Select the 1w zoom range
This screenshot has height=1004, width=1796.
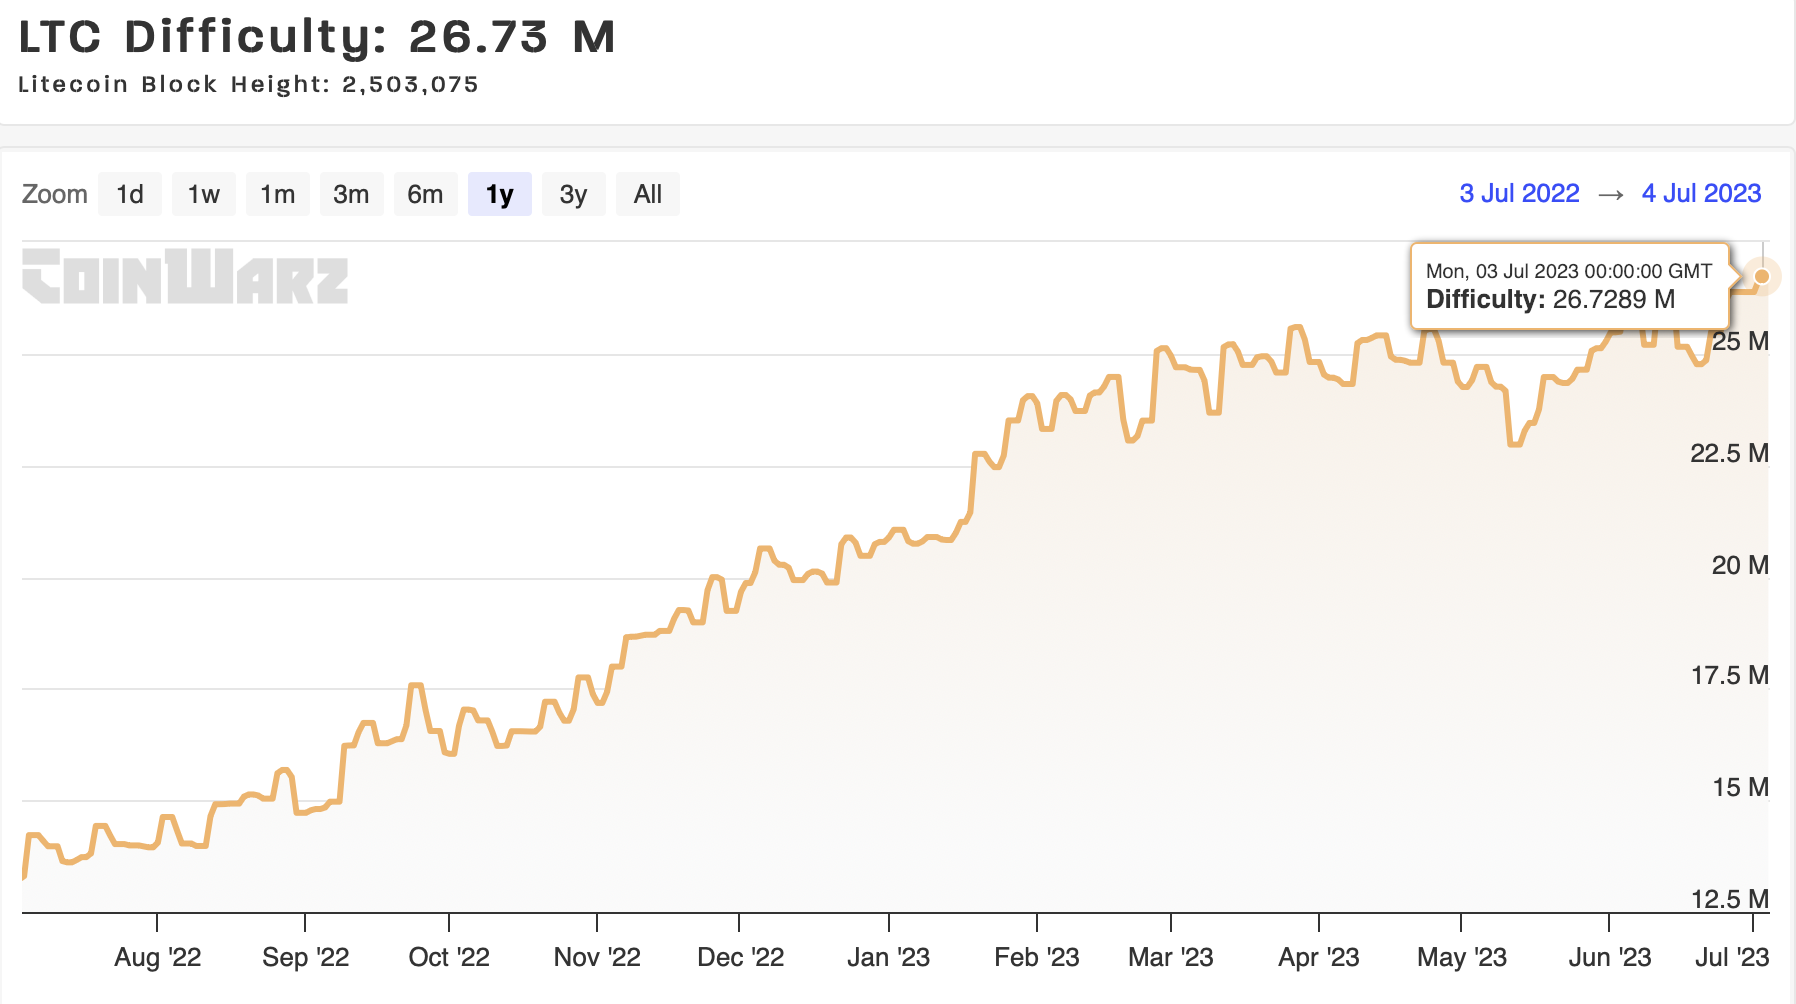[204, 194]
